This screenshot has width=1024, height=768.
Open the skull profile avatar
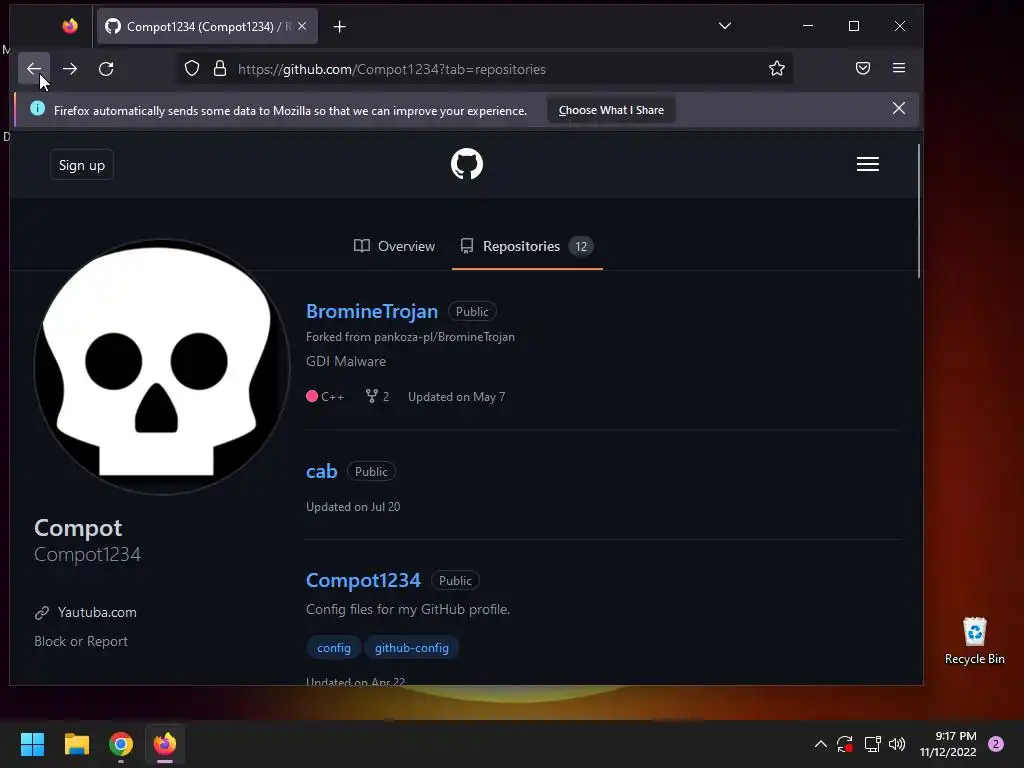[161, 366]
